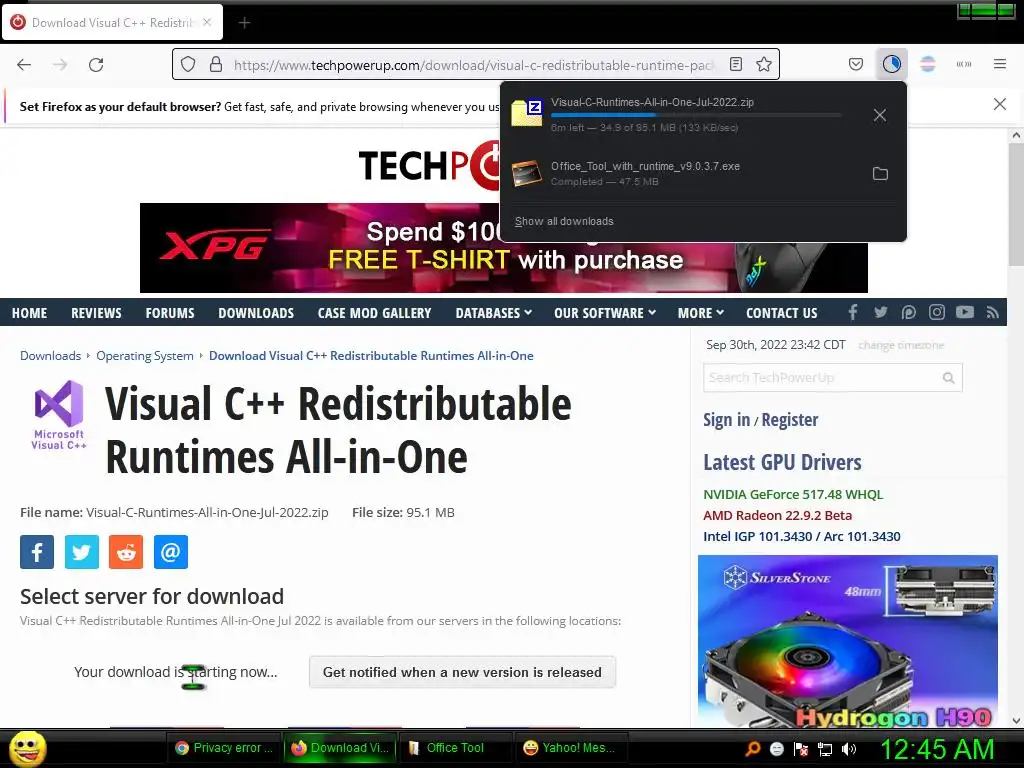This screenshot has width=1024, height=768.
Task: Bookmark this page with the star icon
Action: point(763,64)
